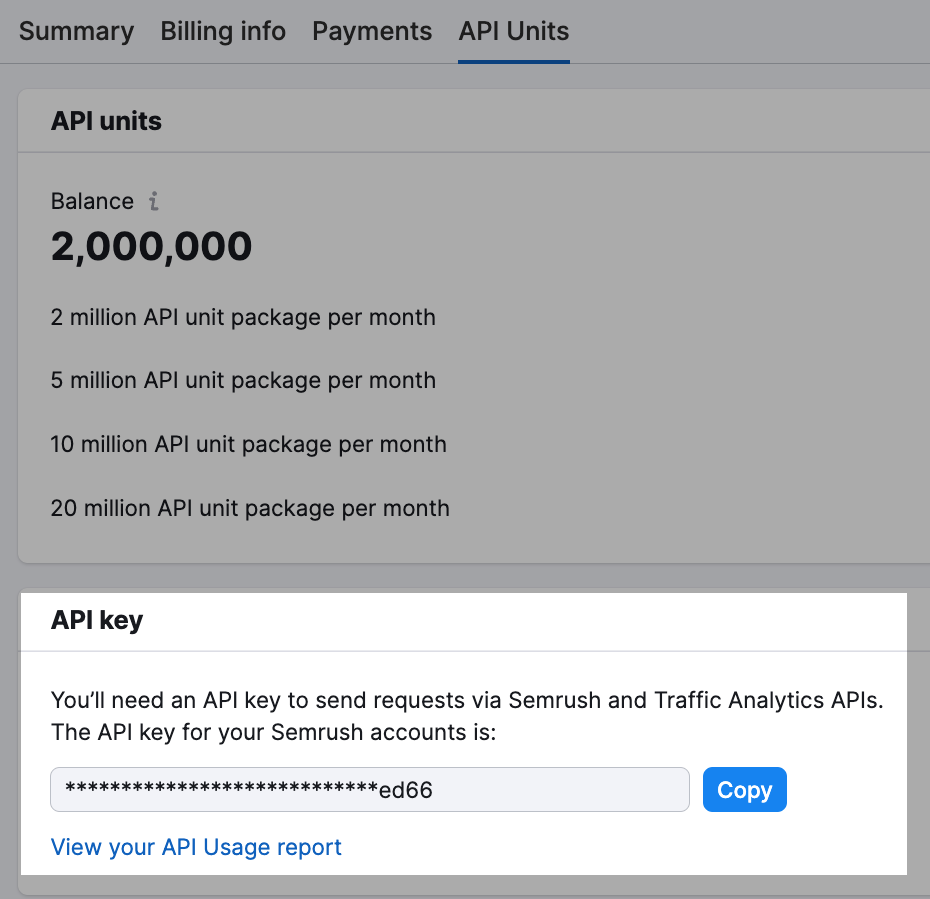Switch to the Billing info tab
The height and width of the screenshot is (899, 930).
pos(222,31)
